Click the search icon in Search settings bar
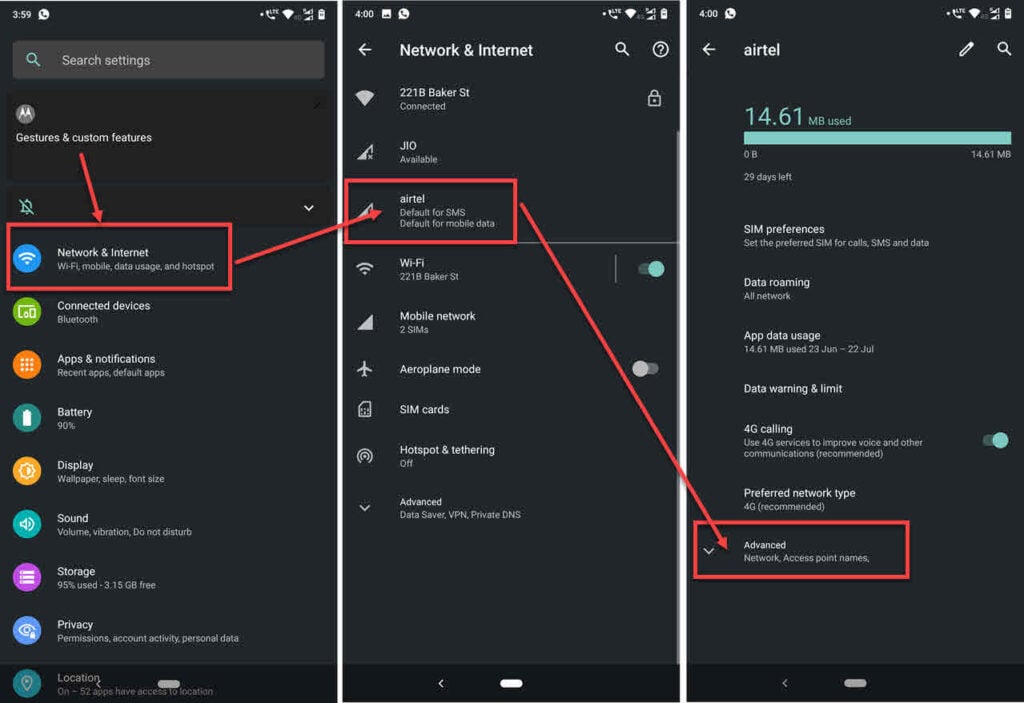Viewport: 1024px width, 703px height. (x=33, y=60)
